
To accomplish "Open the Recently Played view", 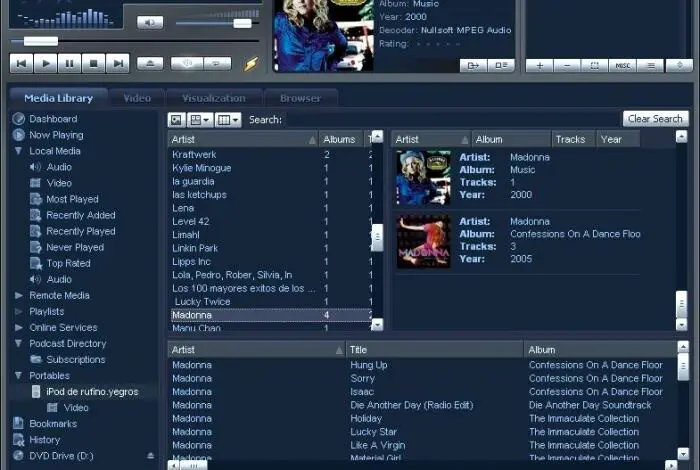I will [x=80, y=231].
